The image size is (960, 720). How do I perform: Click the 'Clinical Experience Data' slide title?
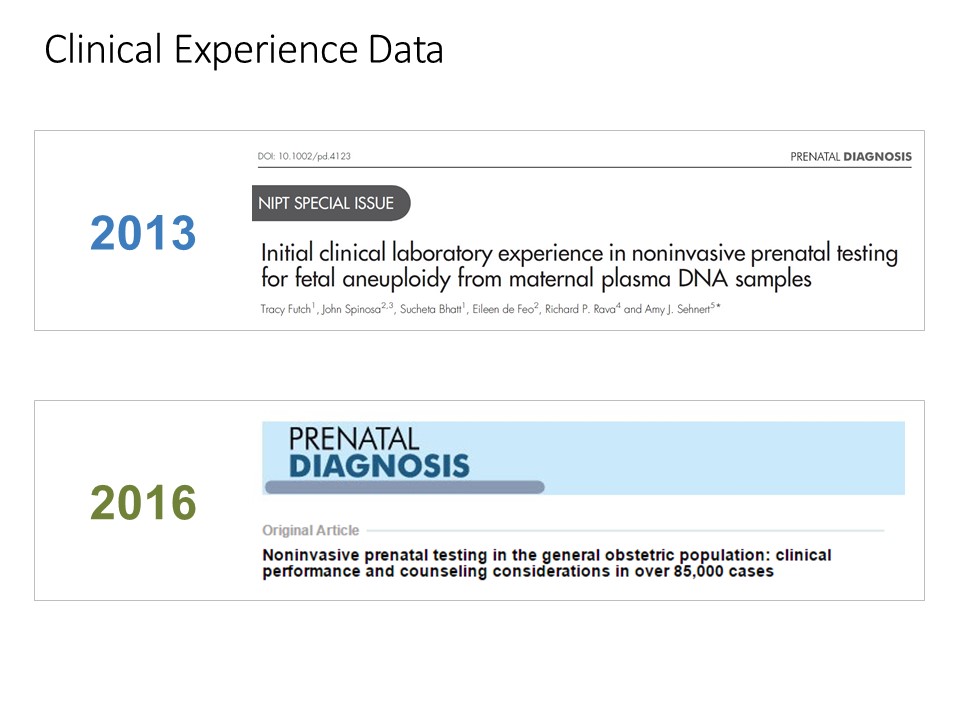coord(244,50)
